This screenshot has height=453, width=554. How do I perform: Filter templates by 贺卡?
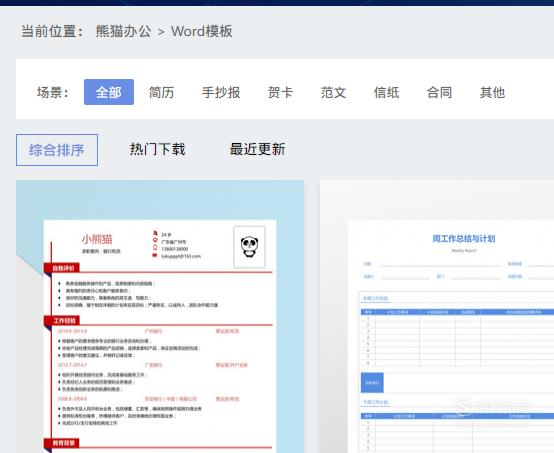[x=281, y=93]
